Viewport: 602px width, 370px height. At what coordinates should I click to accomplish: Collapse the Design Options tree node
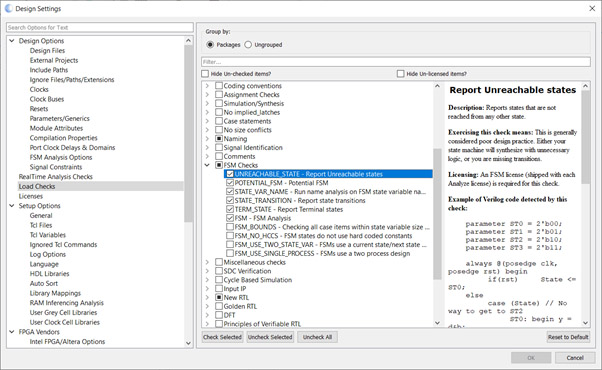coord(12,41)
